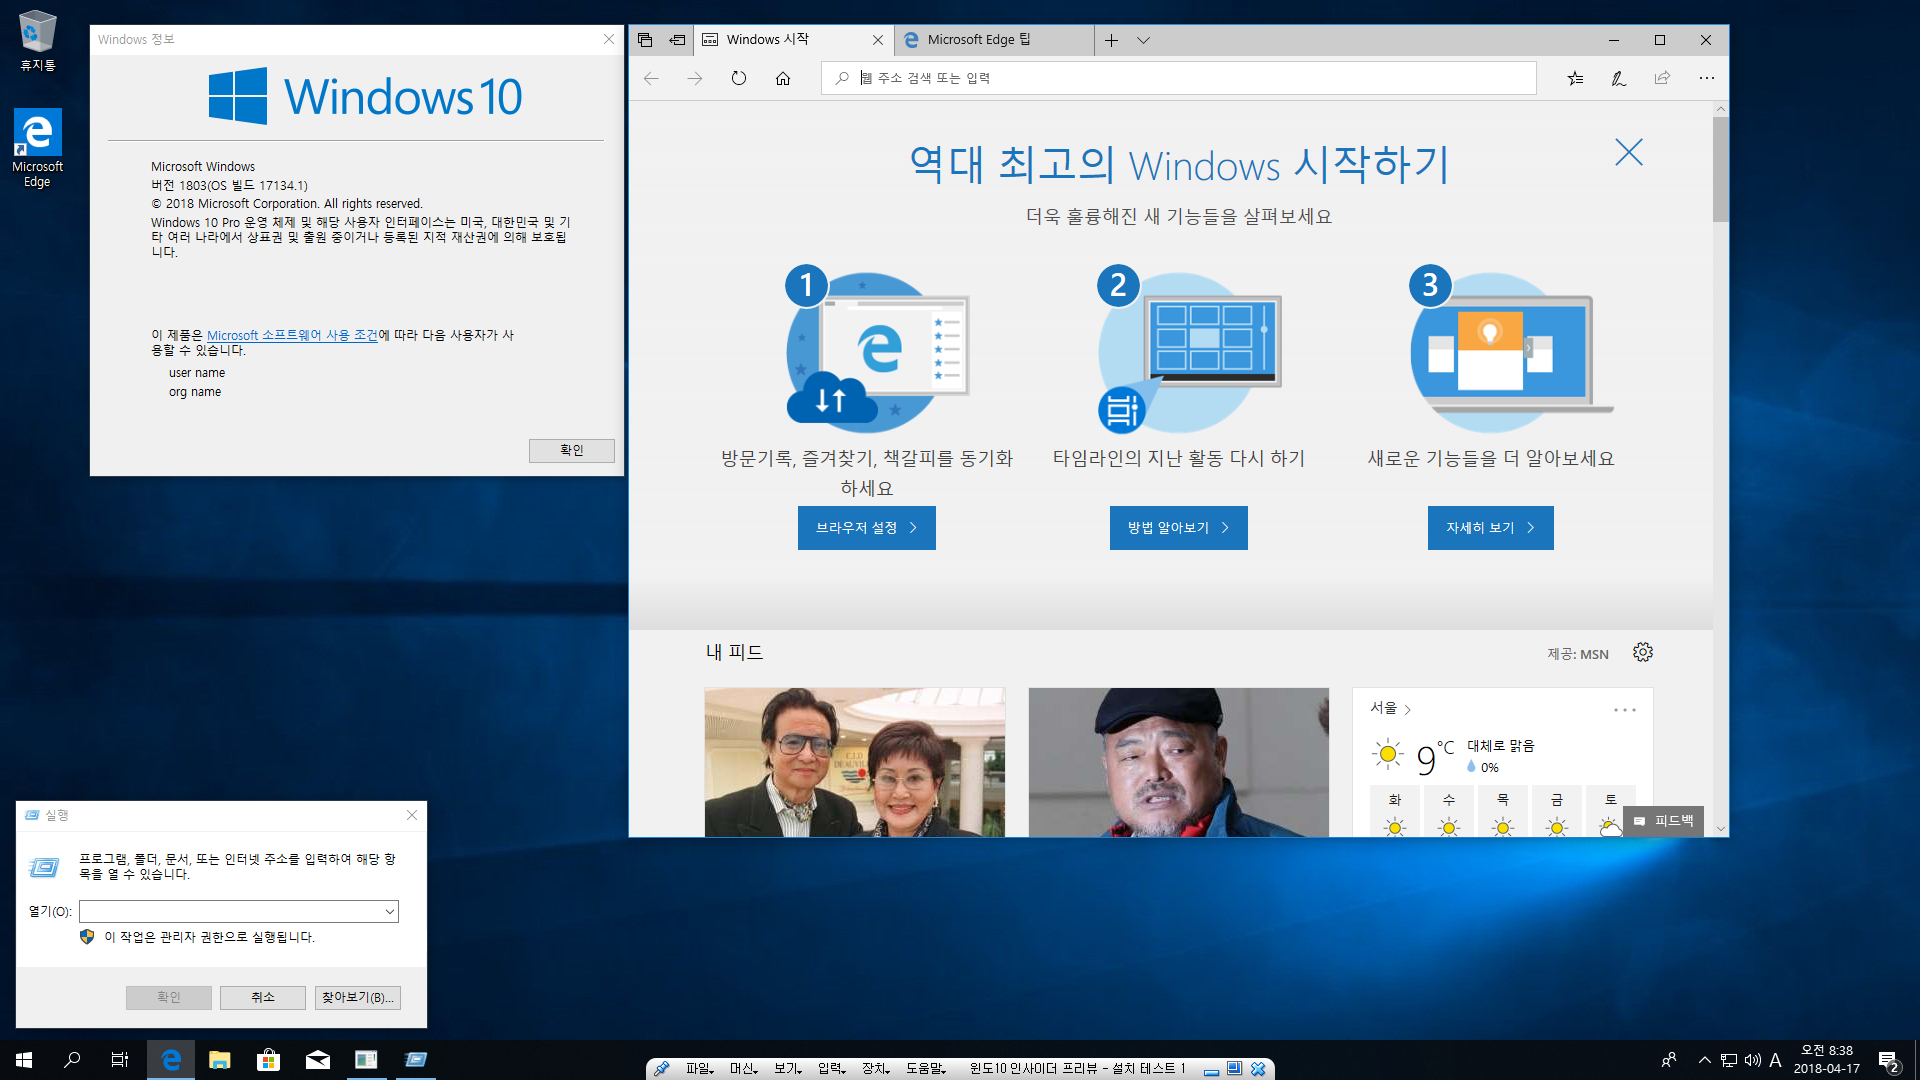The image size is (1920, 1080).
Task: Click the 브라우저 설정 button
Action: pyautogui.click(x=867, y=528)
